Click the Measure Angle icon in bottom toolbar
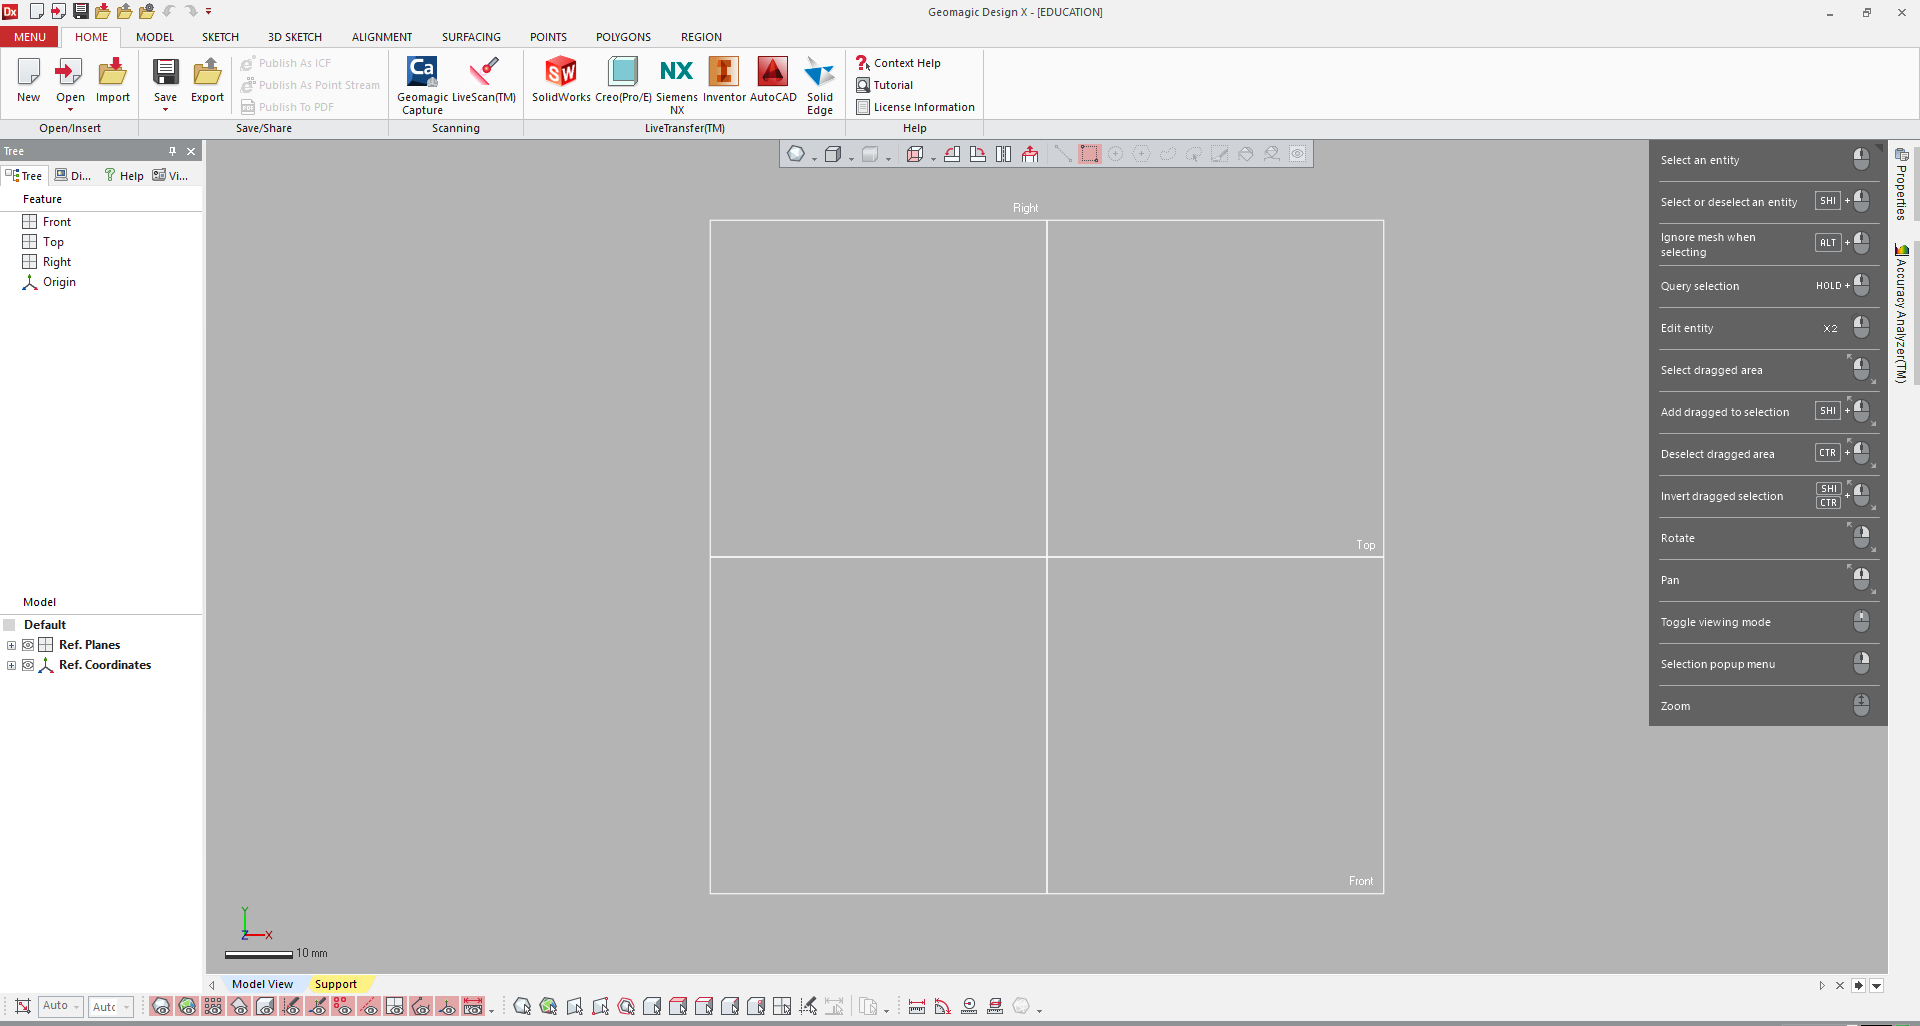Viewport: 1920px width, 1026px height. click(x=943, y=1007)
